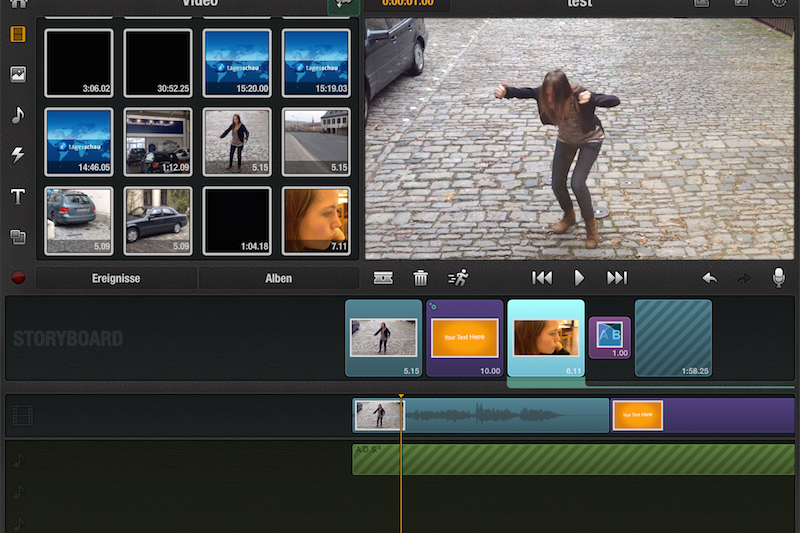Click the orange playhead marker on timeline

click(401, 399)
